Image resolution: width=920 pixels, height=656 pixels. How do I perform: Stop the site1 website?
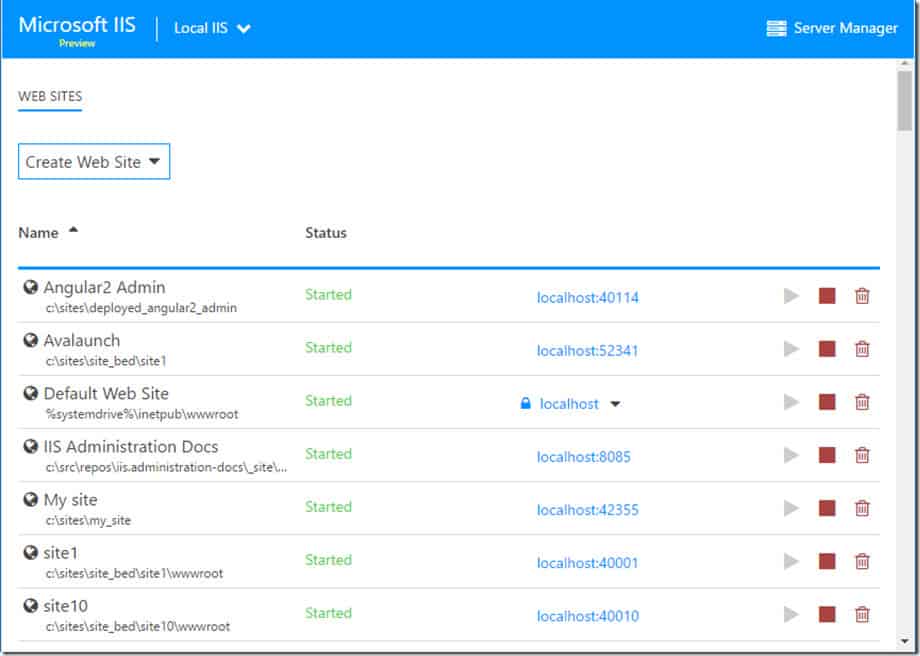(x=827, y=562)
